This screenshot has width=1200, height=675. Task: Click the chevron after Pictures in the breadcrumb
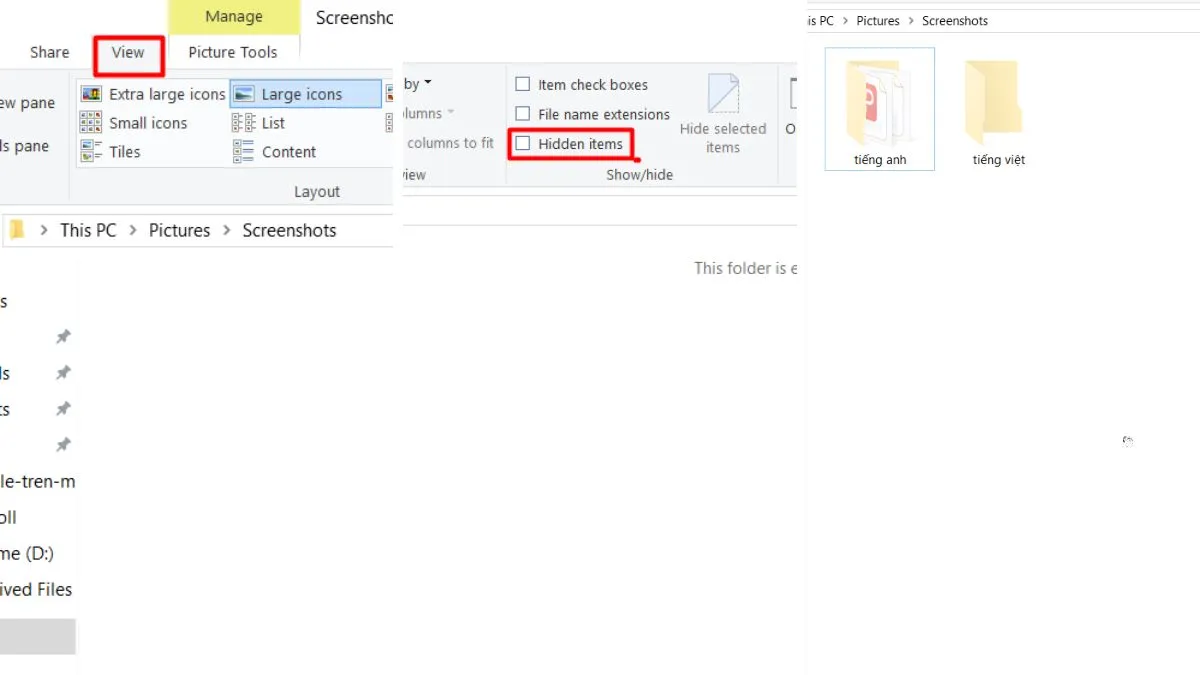click(226, 230)
